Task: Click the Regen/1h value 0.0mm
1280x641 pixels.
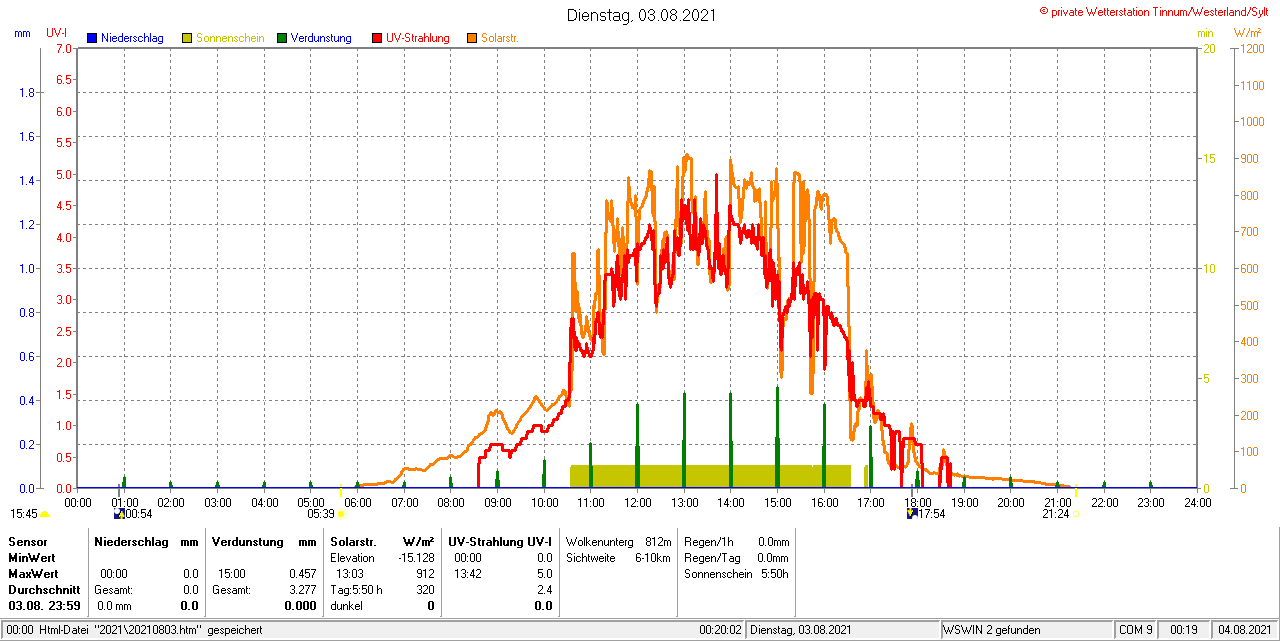Action: (773, 541)
